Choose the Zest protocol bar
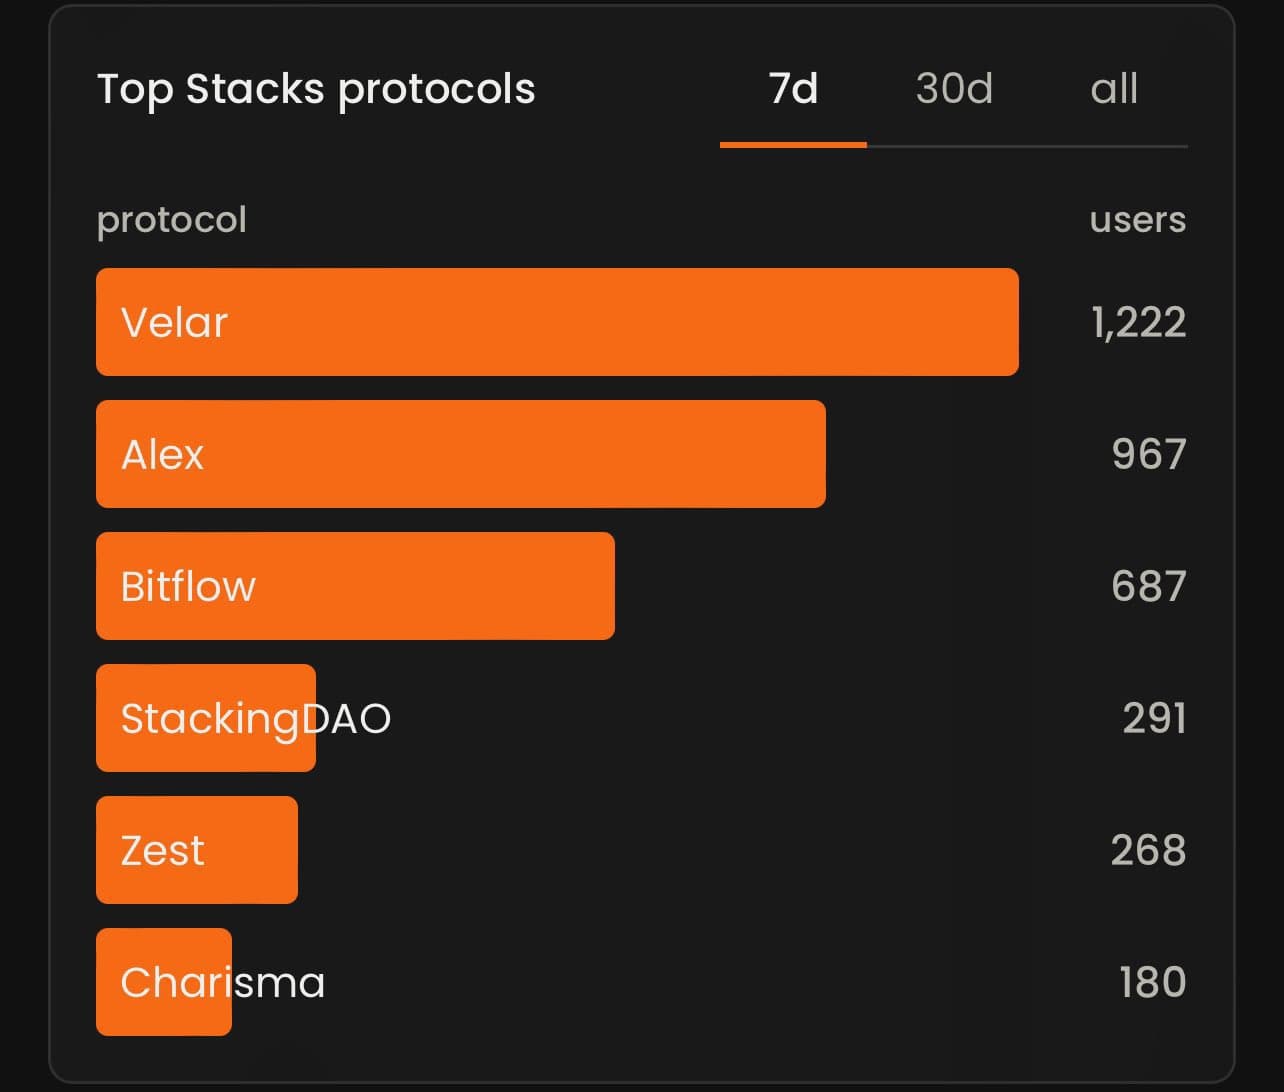 tap(197, 850)
